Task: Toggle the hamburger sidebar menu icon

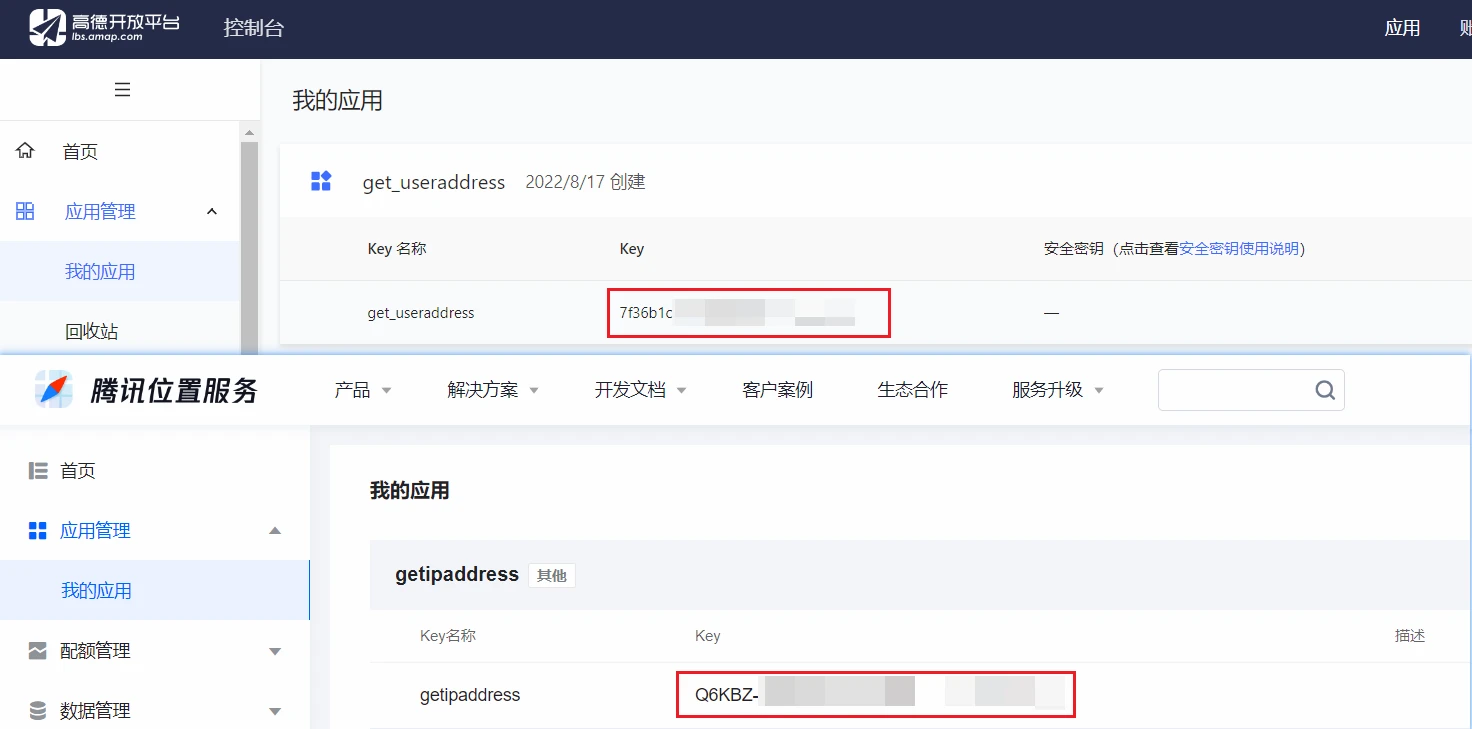Action: 122,90
